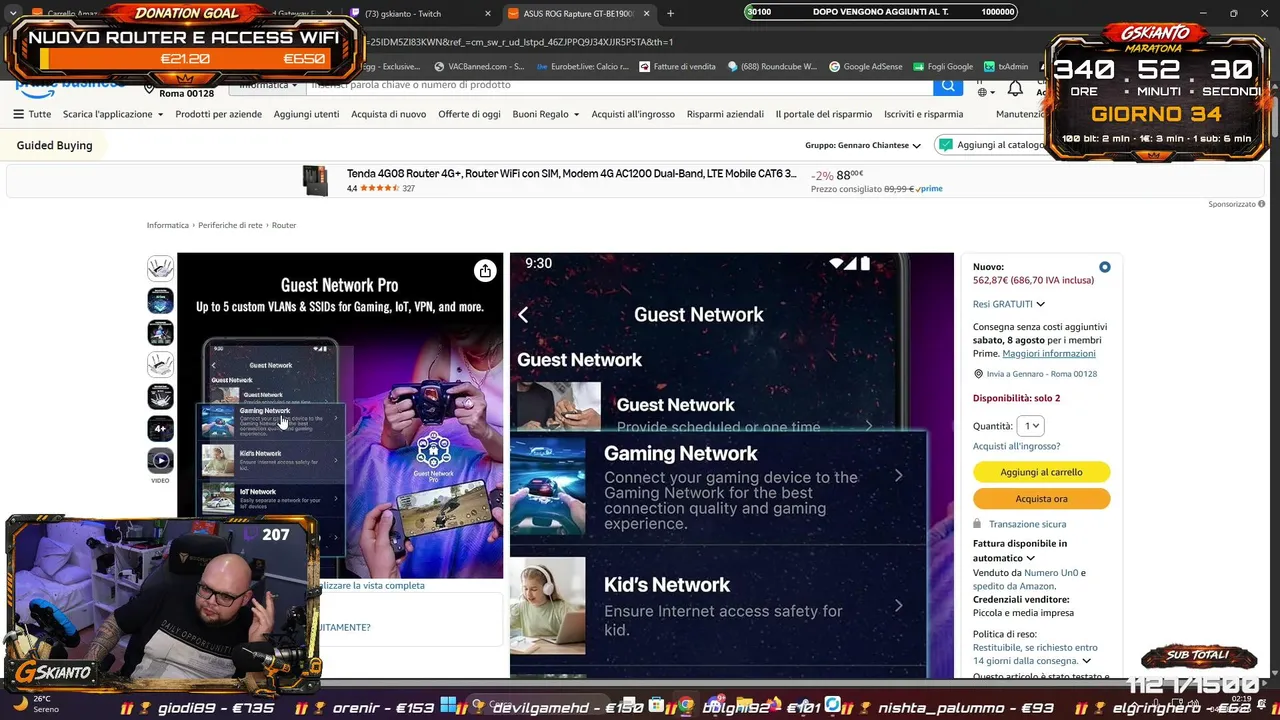Open the browser tab list arrow
This screenshot has height=720, width=1280.
12,14
